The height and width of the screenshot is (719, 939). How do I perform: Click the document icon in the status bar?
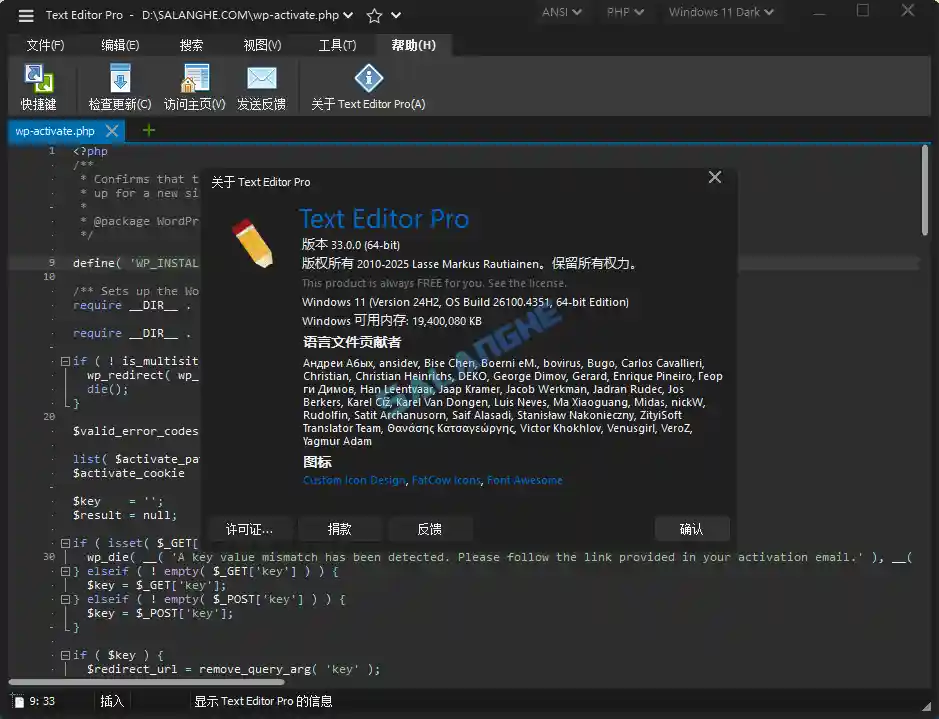(x=16, y=701)
